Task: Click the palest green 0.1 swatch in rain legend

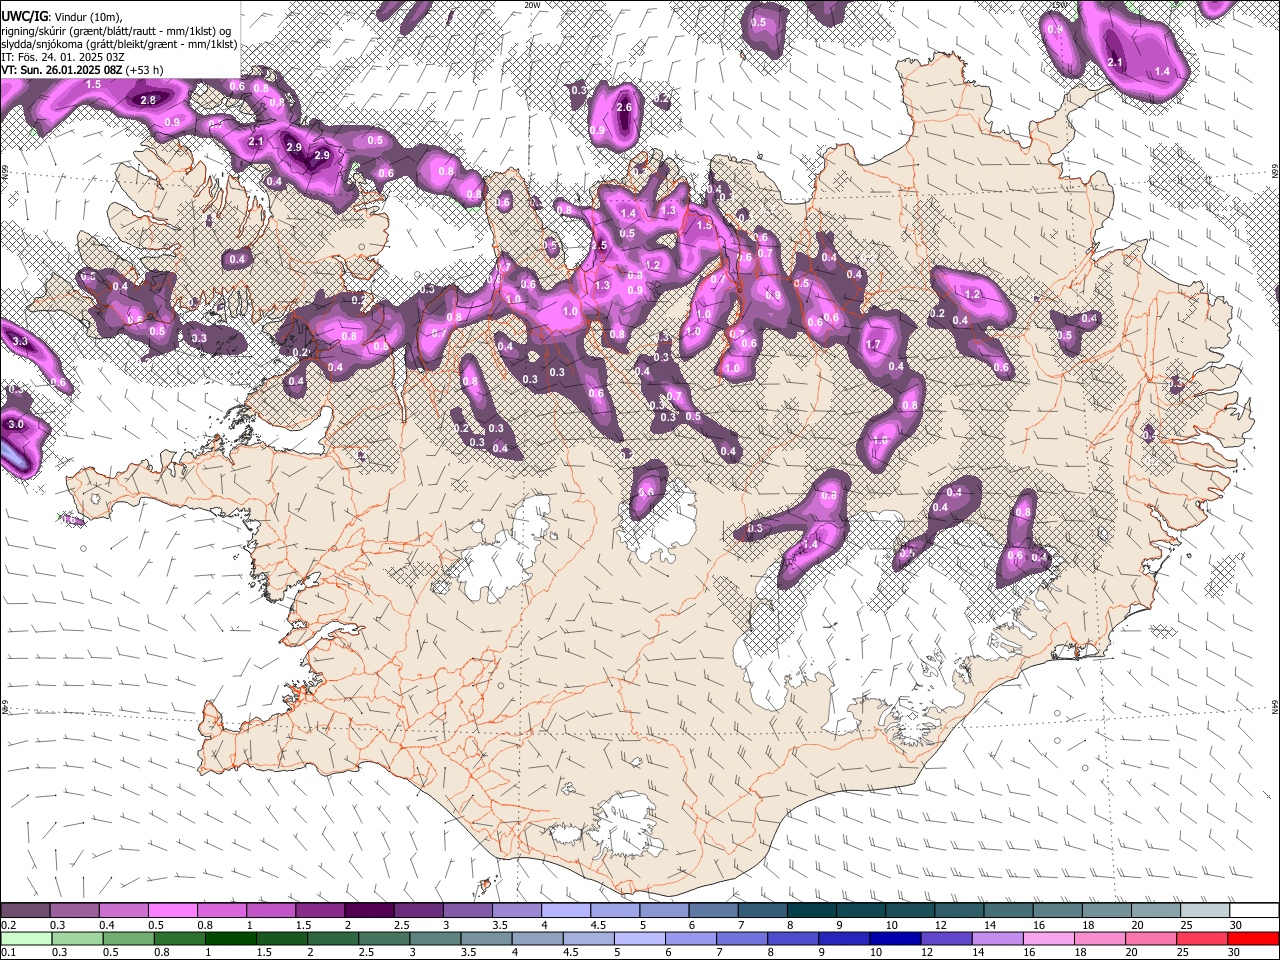Action: pyautogui.click(x=26, y=938)
